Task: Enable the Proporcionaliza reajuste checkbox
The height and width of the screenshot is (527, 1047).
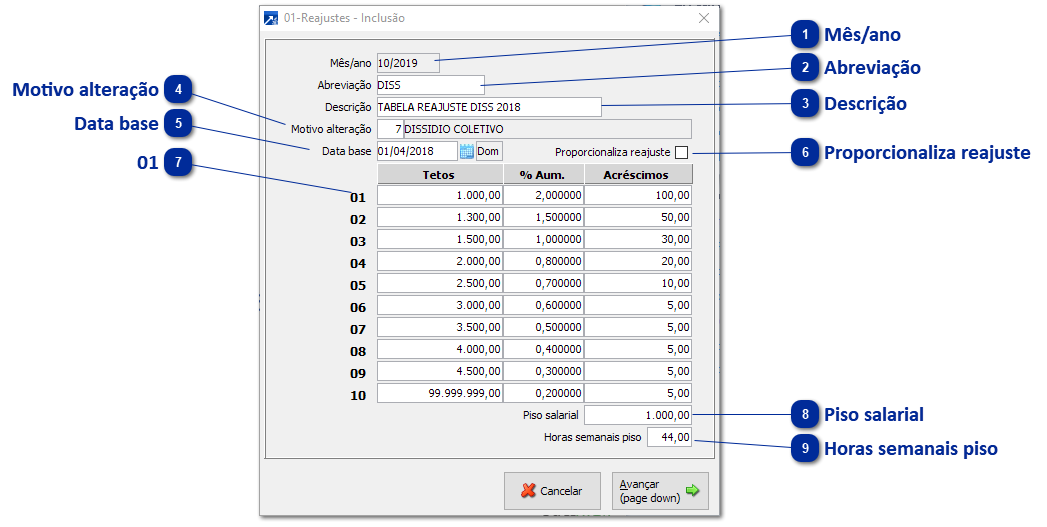Action: 682,152
